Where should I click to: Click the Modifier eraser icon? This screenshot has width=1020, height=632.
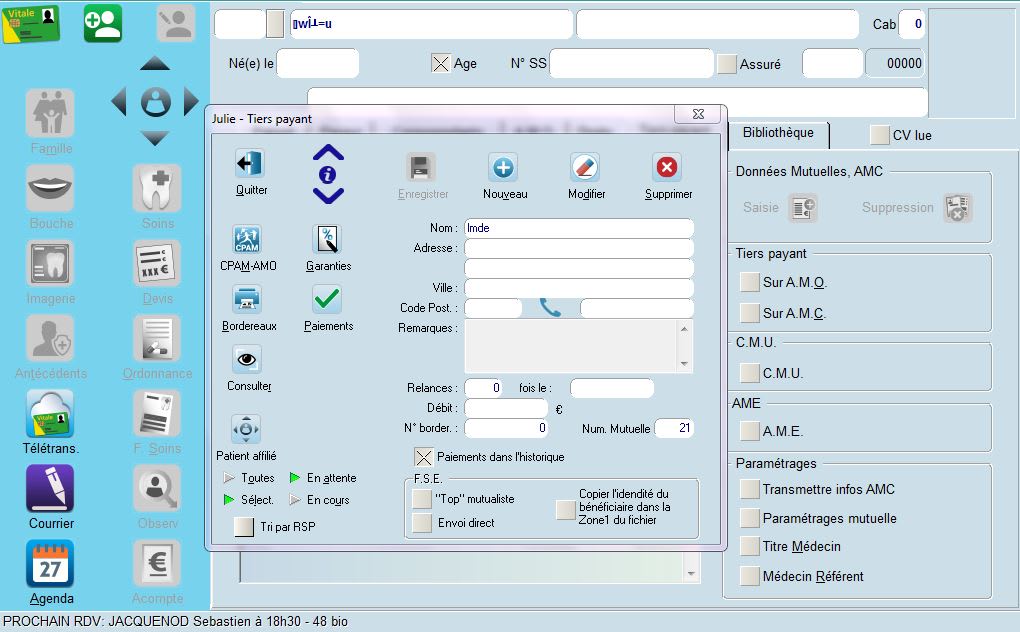point(584,167)
